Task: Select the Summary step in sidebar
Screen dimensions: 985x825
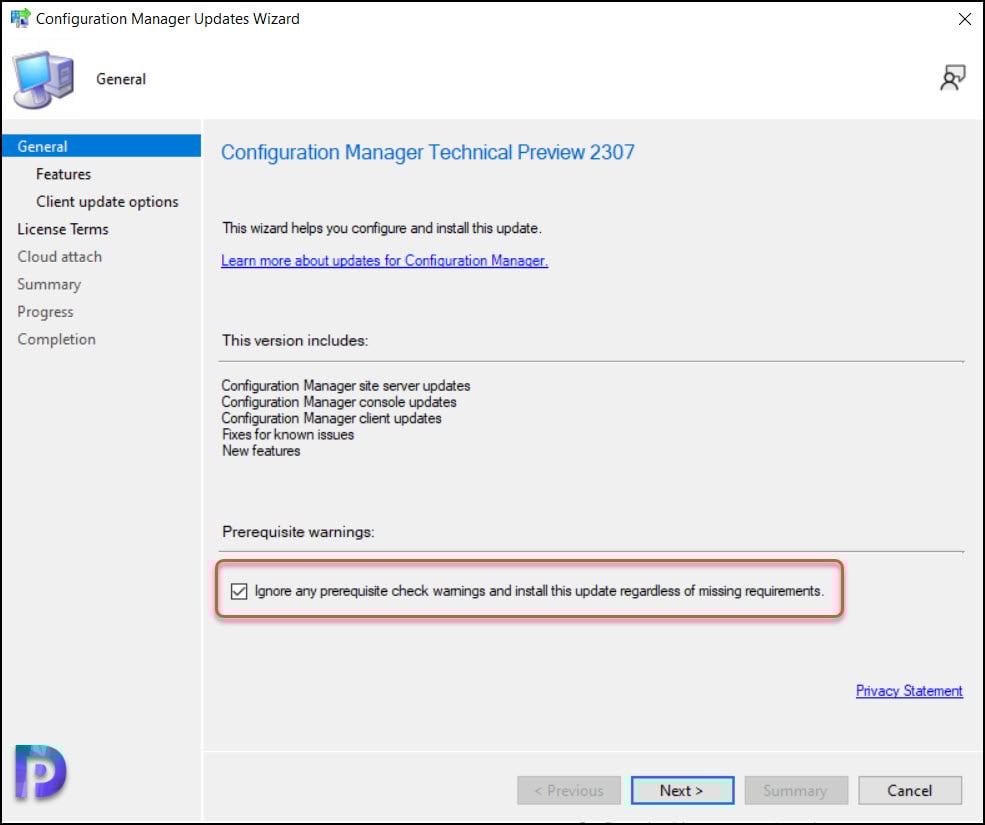Action: click(49, 285)
